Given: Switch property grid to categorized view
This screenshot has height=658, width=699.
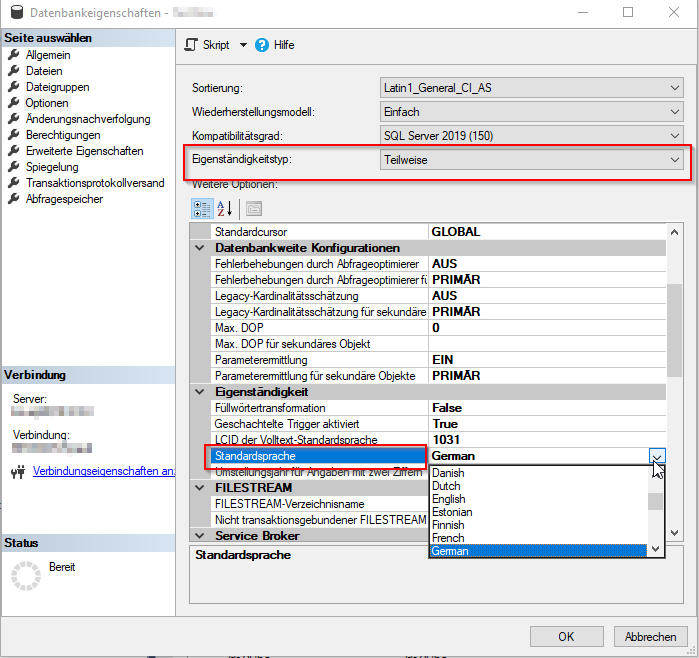Looking at the screenshot, I should [201, 208].
